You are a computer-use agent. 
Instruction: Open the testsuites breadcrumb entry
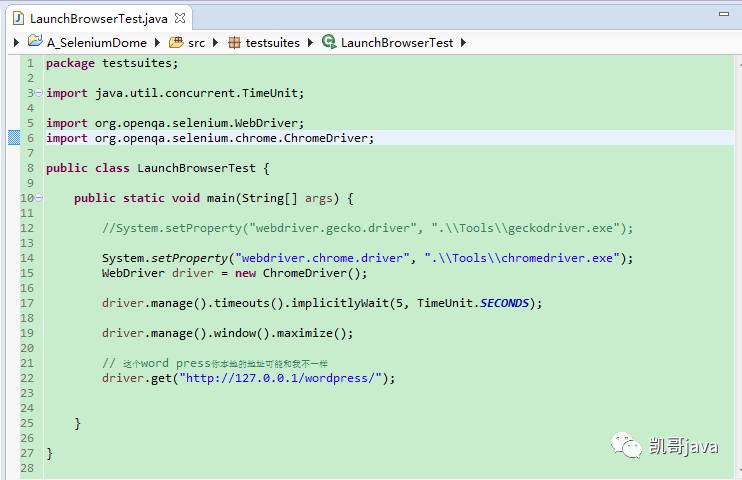273,43
